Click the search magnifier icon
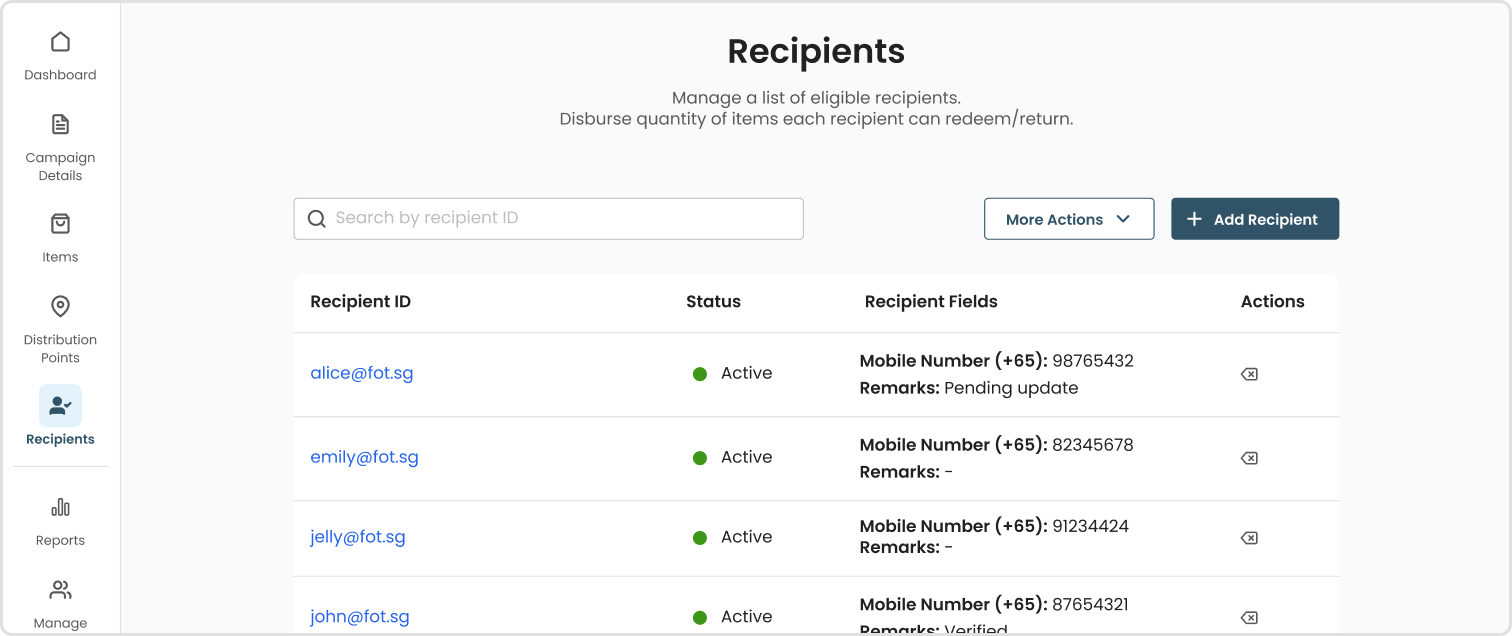Viewport: 1512px width, 636px height. 316,218
